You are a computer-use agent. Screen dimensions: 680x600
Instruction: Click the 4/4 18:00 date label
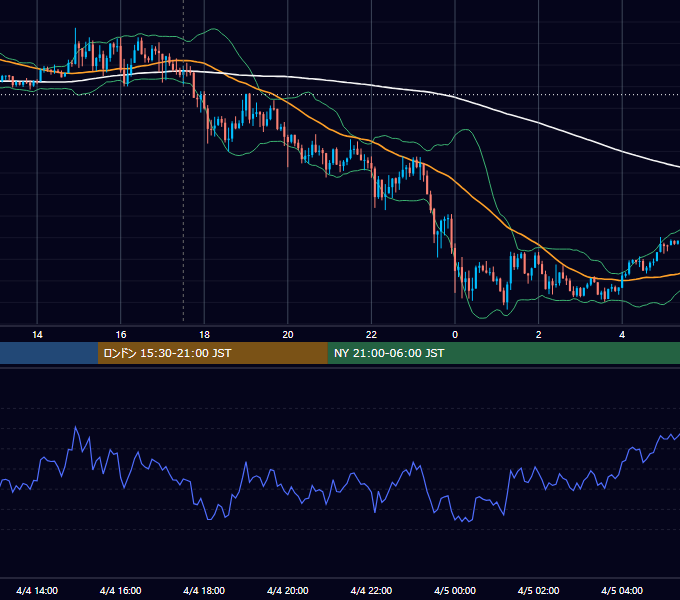click(x=204, y=590)
